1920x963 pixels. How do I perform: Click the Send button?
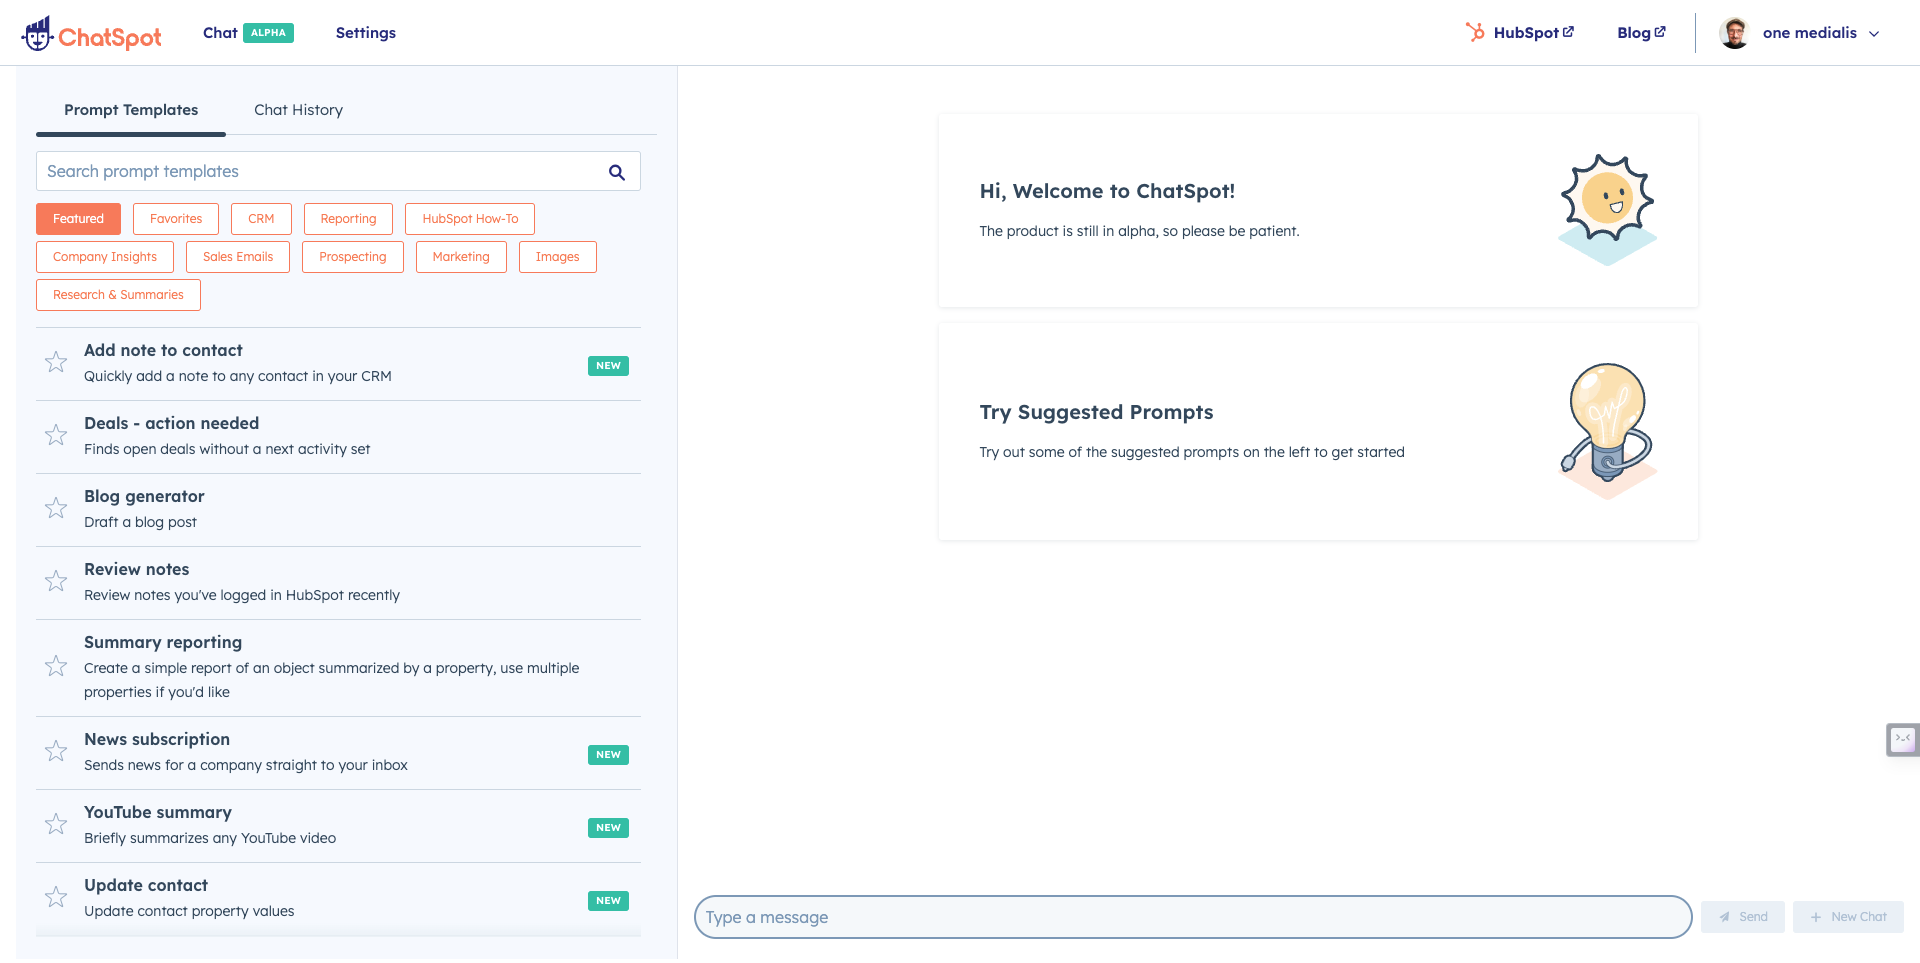click(1743, 917)
